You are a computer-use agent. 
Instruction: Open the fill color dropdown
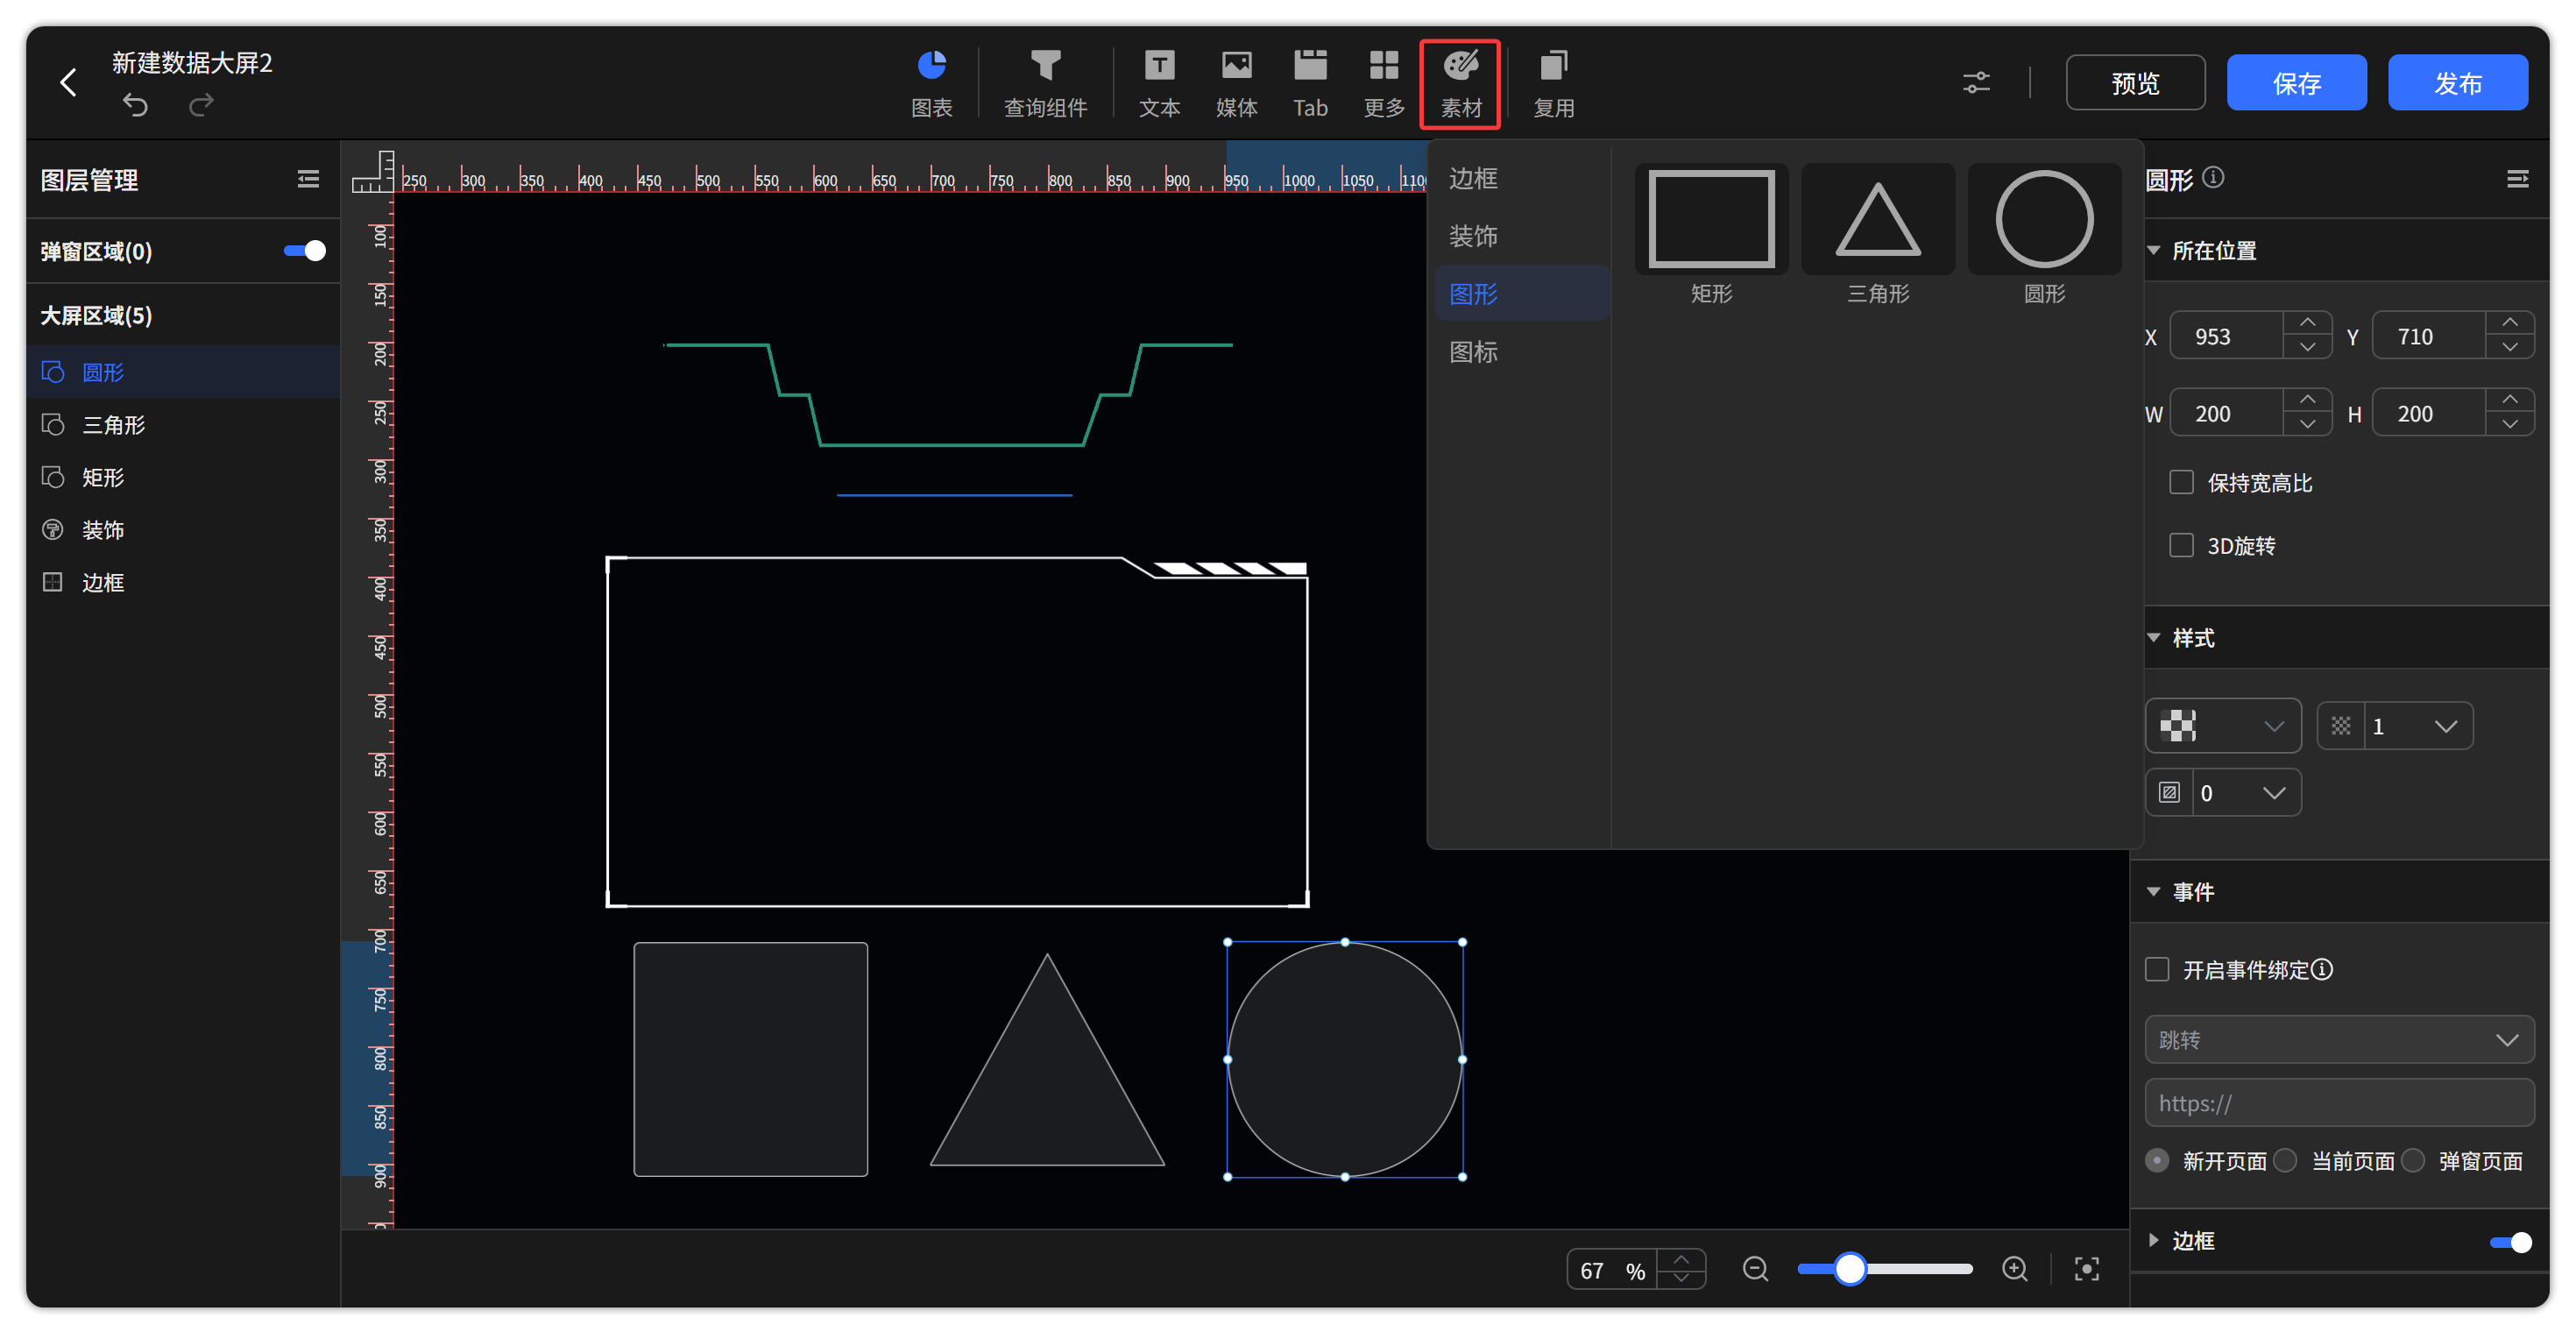[x=2222, y=726]
